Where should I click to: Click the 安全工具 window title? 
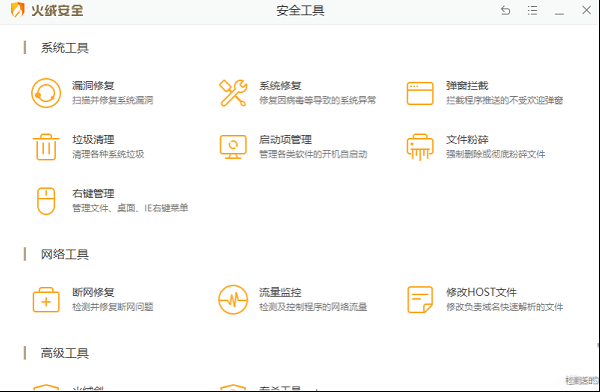[x=300, y=10]
